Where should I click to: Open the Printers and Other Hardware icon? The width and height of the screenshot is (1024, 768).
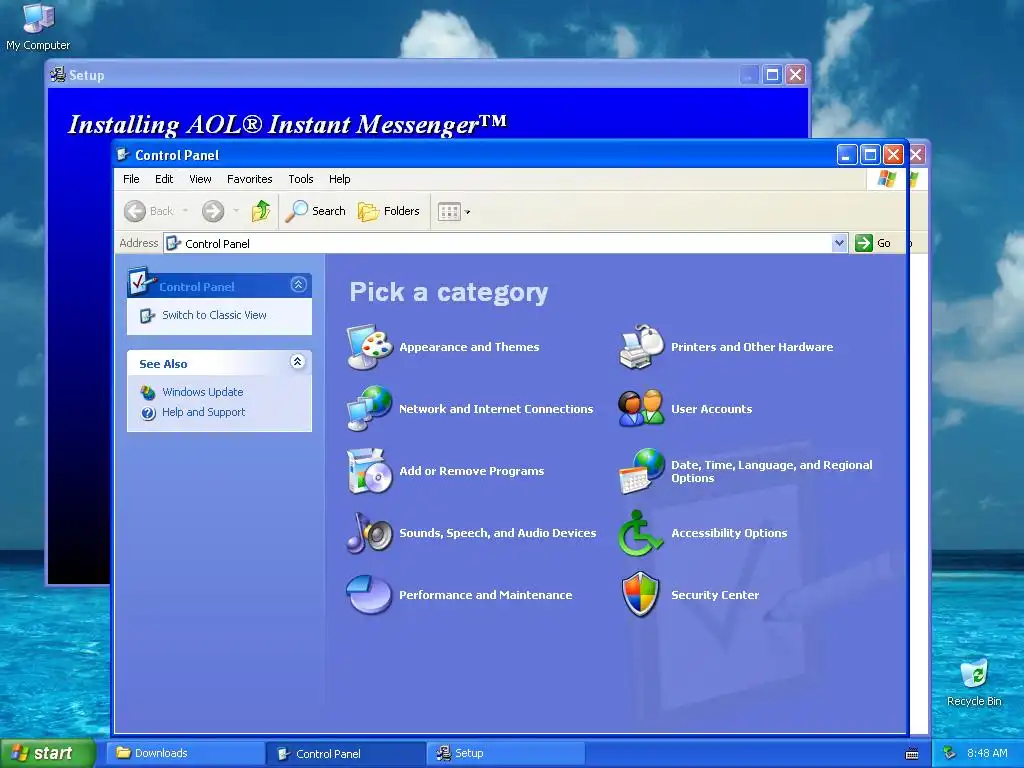[x=641, y=346]
